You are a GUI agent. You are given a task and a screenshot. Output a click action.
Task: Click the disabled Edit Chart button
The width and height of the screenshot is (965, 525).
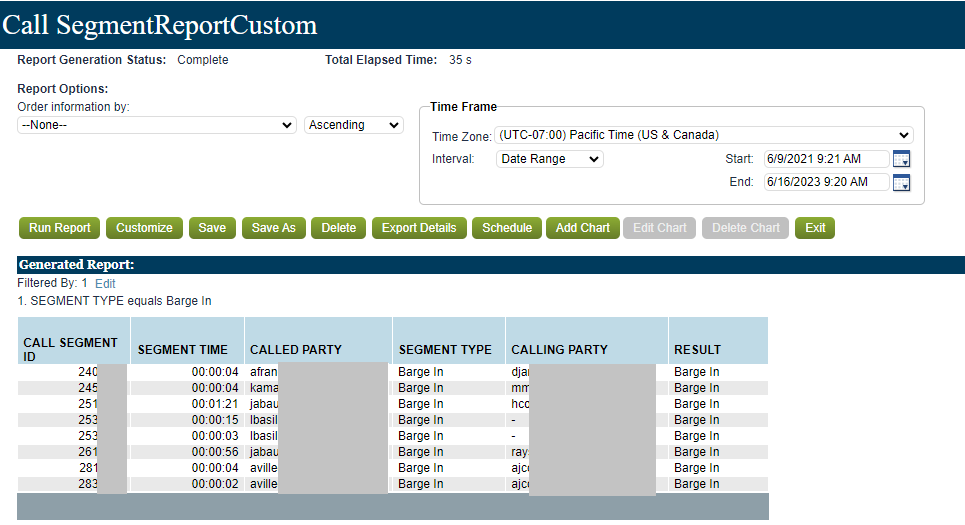tap(660, 228)
